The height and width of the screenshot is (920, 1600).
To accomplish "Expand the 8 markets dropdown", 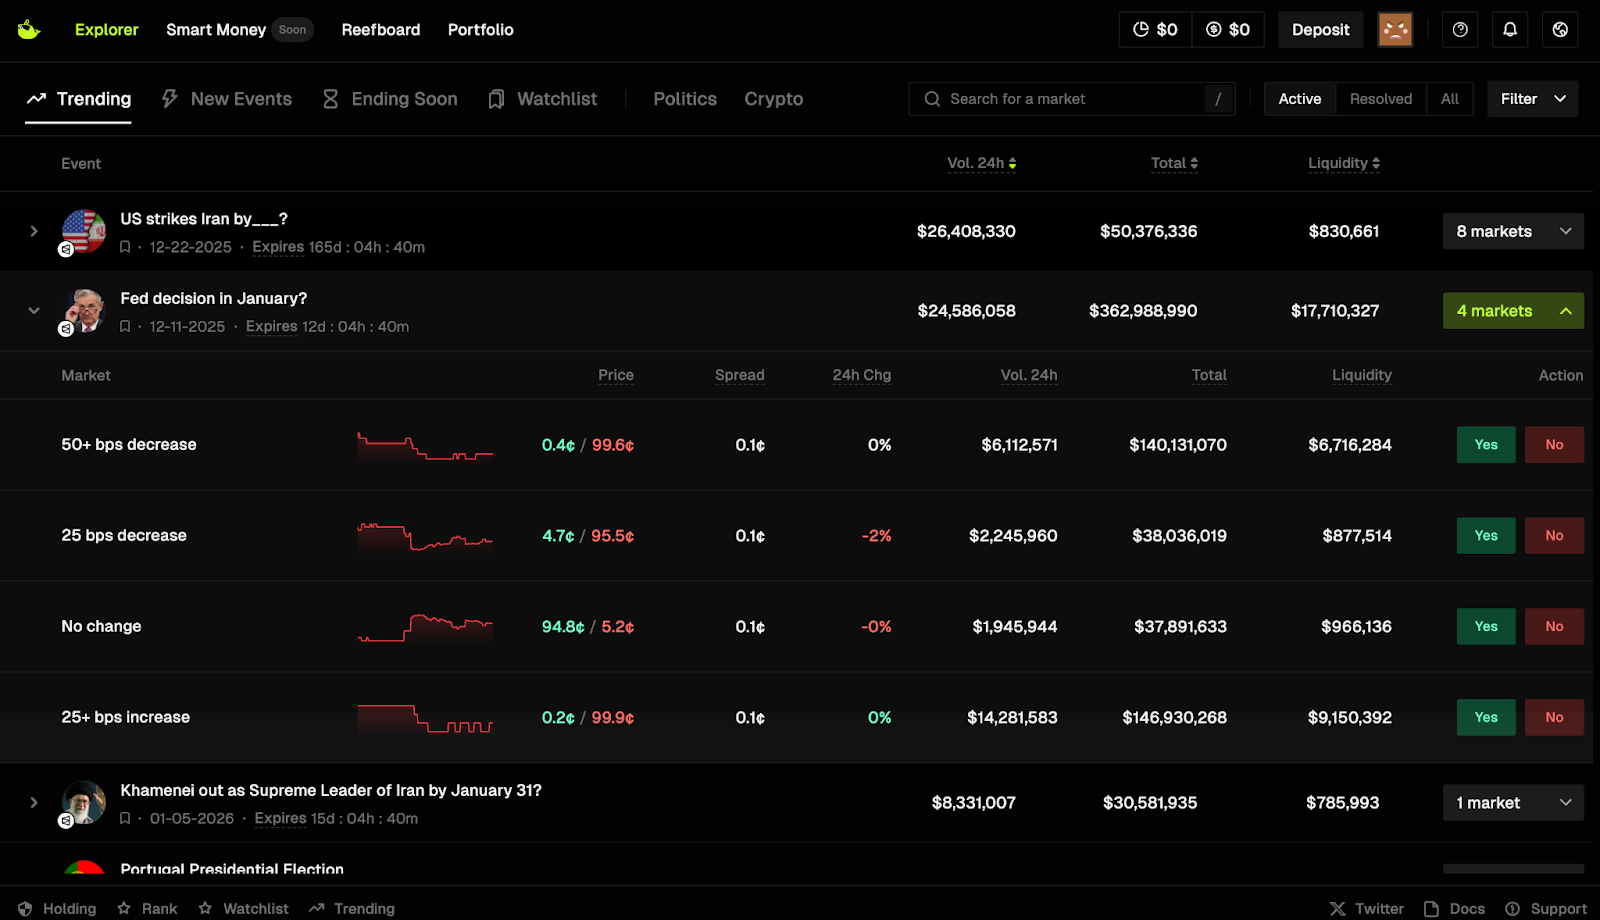I will pyautogui.click(x=1512, y=231).
